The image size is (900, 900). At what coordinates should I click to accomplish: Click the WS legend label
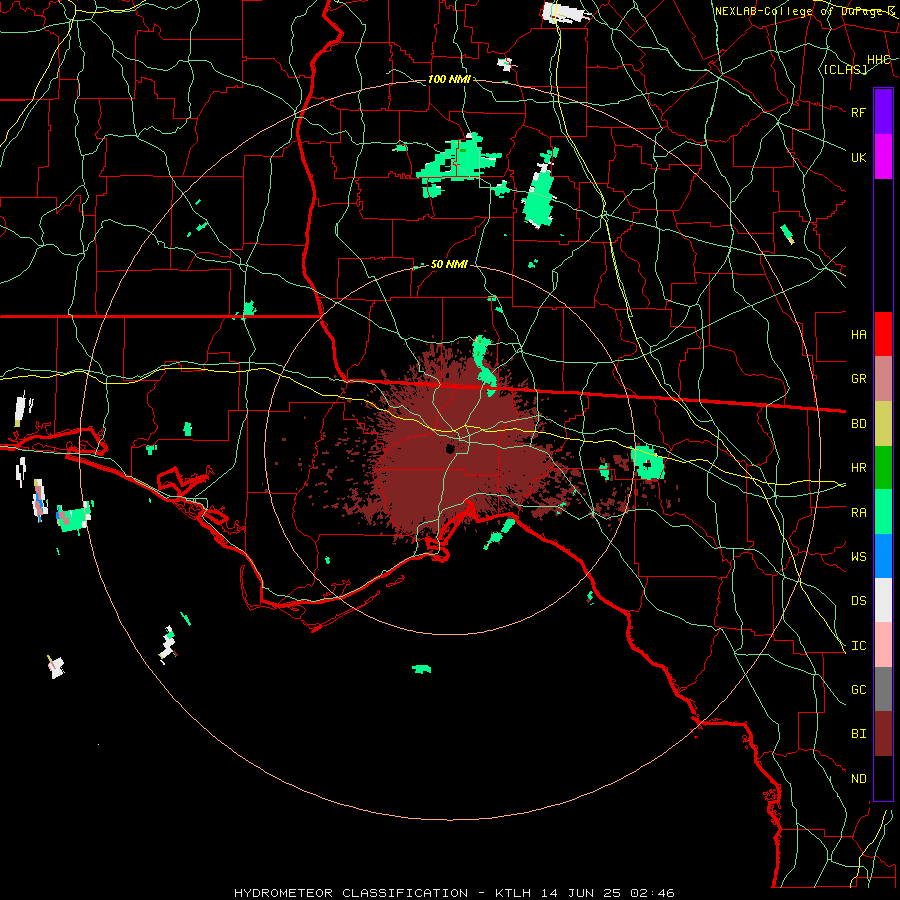[858, 557]
